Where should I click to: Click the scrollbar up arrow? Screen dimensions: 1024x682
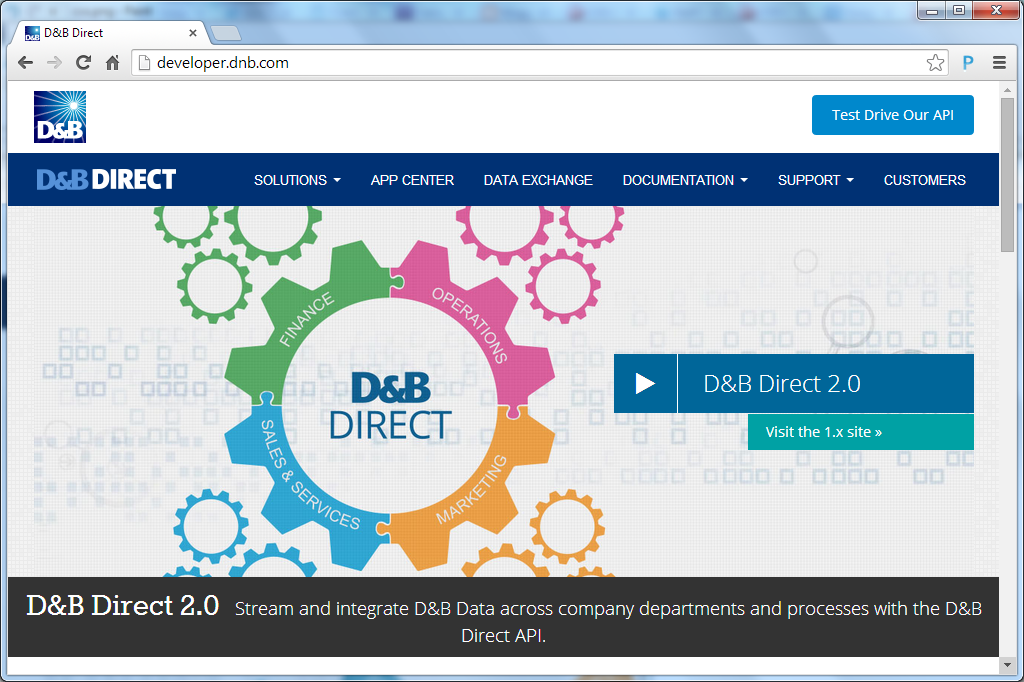(x=1007, y=89)
